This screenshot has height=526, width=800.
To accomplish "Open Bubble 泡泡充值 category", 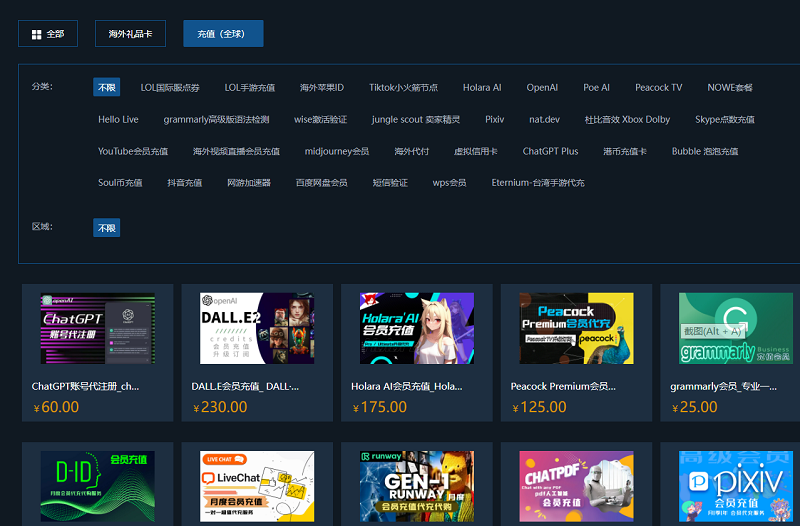I will pyautogui.click(x=705, y=151).
